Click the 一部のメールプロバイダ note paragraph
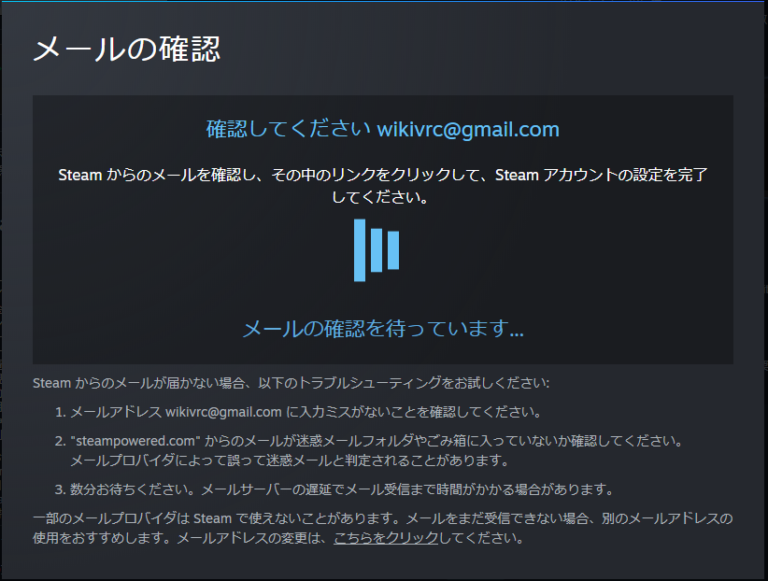Screen dimensions: 768x581 pyautogui.click(x=383, y=528)
